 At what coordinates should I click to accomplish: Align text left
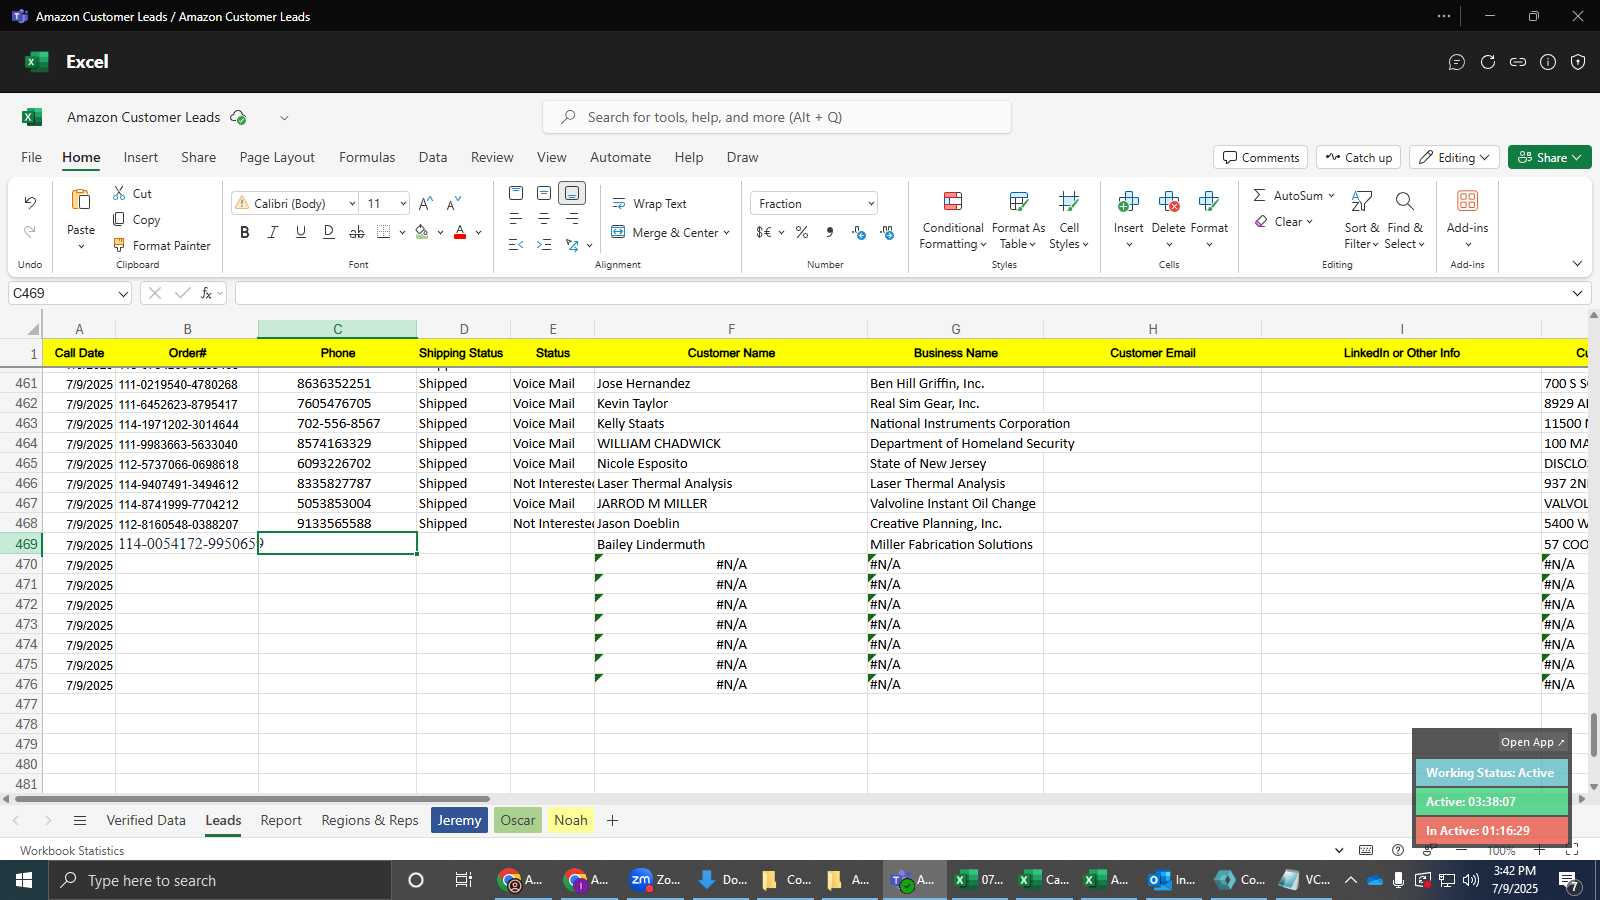tap(516, 218)
